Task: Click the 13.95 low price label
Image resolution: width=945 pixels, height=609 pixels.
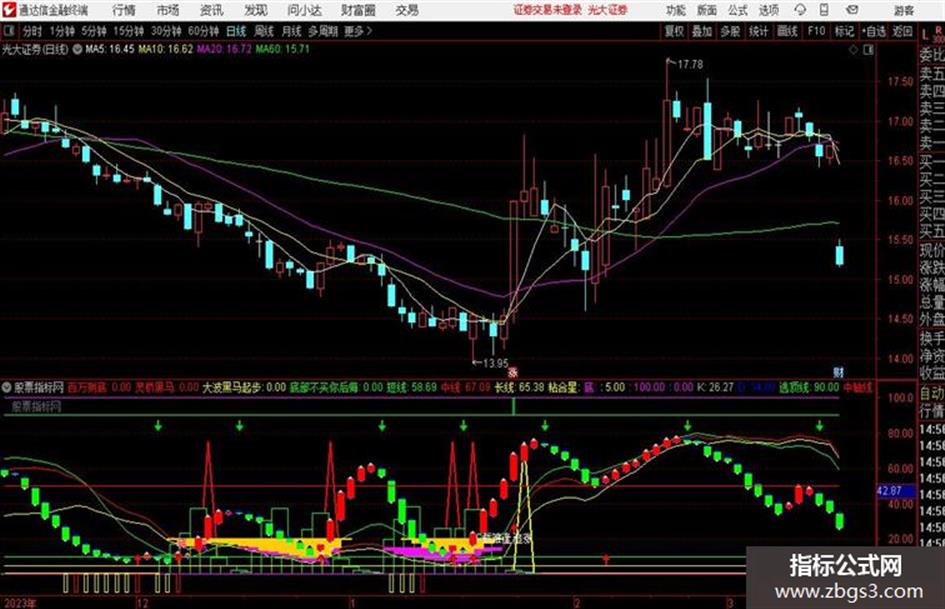Action: tap(495, 363)
